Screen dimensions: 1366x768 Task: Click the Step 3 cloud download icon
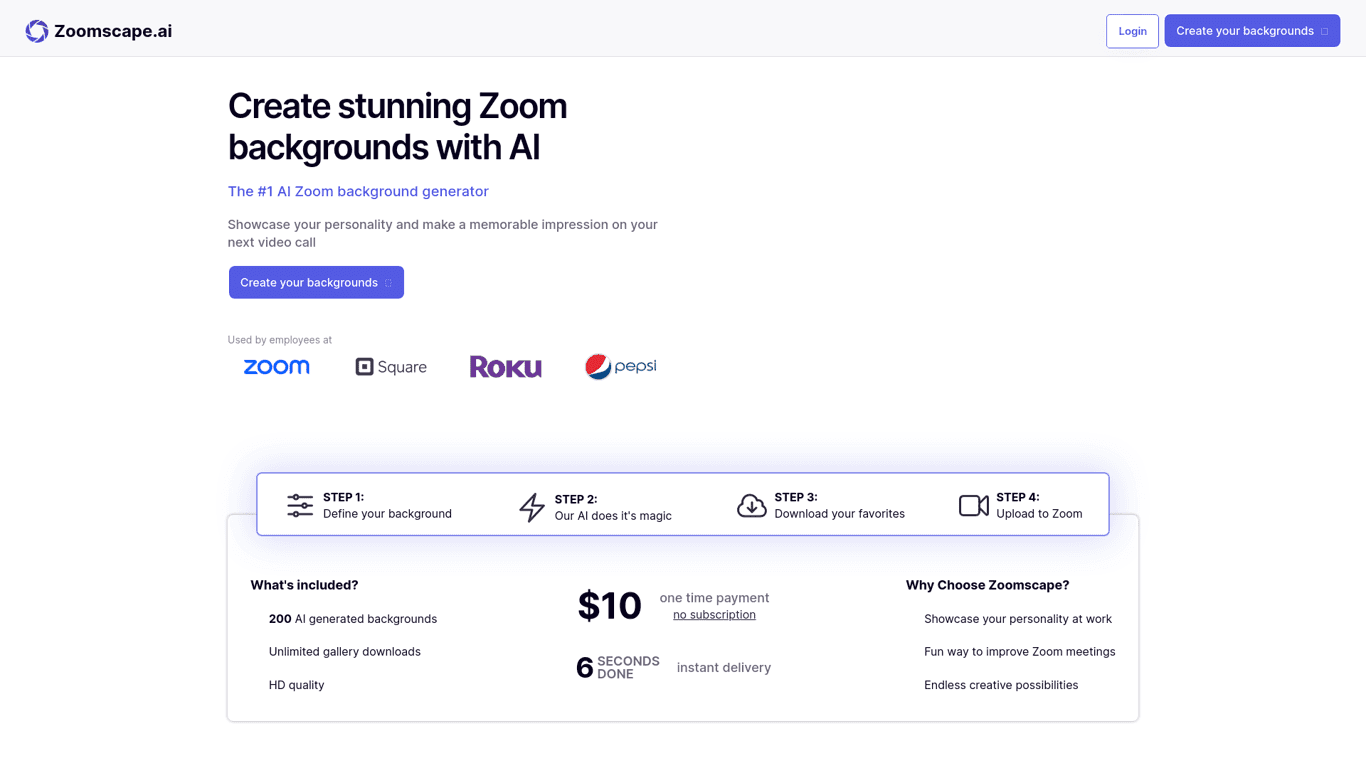(x=751, y=505)
